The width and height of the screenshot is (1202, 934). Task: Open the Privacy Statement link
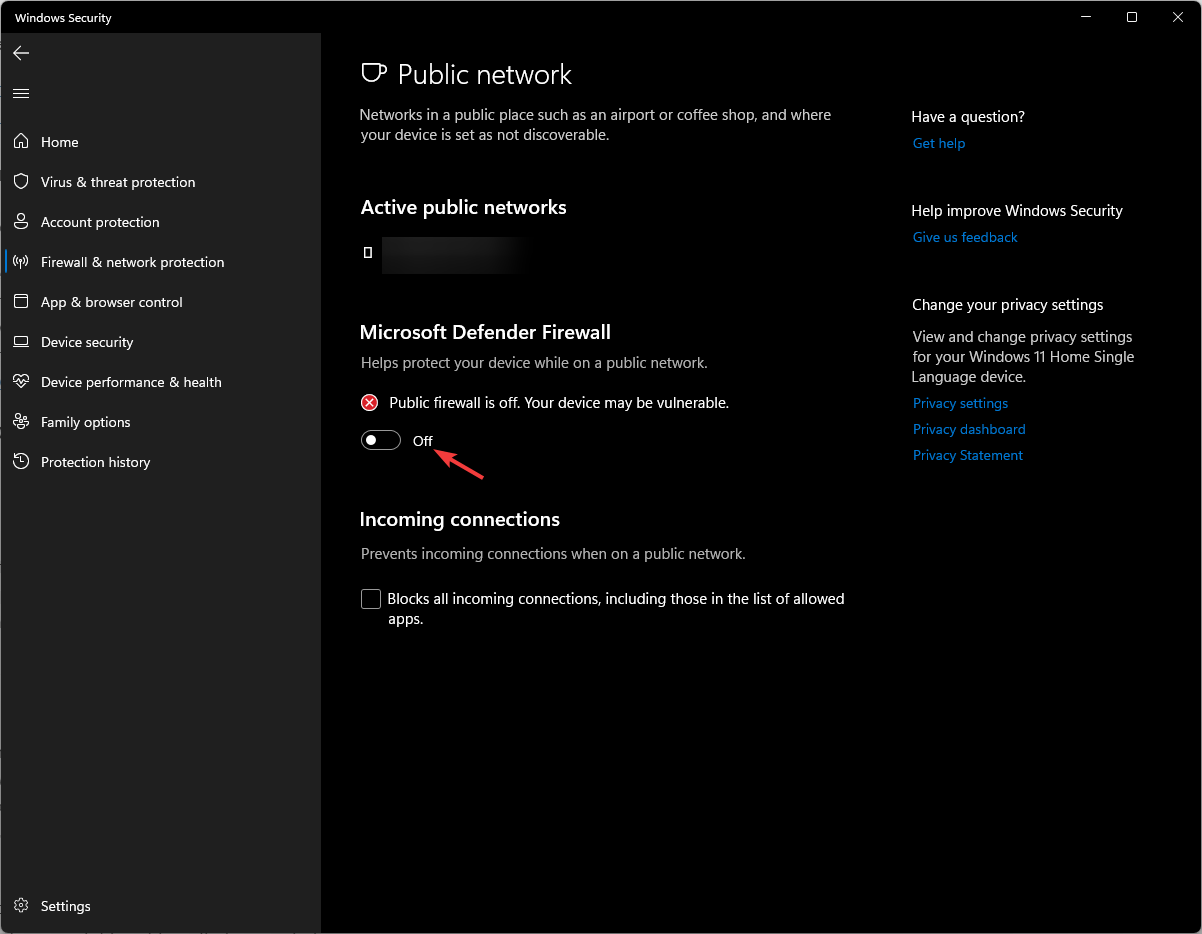(x=968, y=455)
